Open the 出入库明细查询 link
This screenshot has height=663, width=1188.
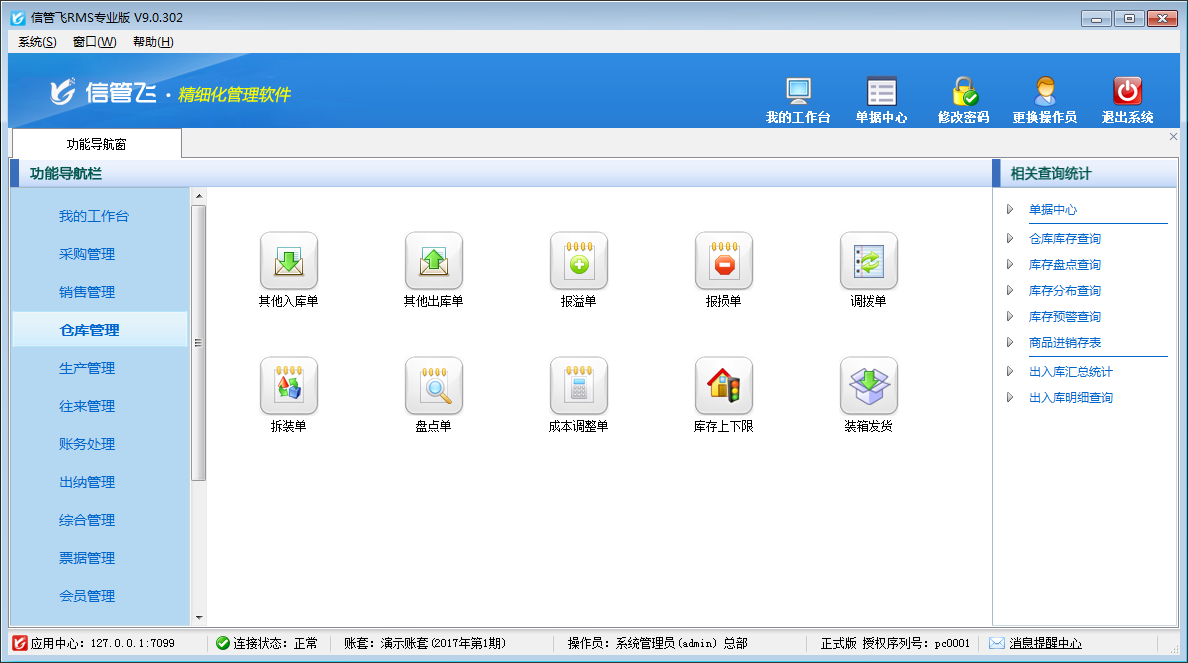point(1071,398)
